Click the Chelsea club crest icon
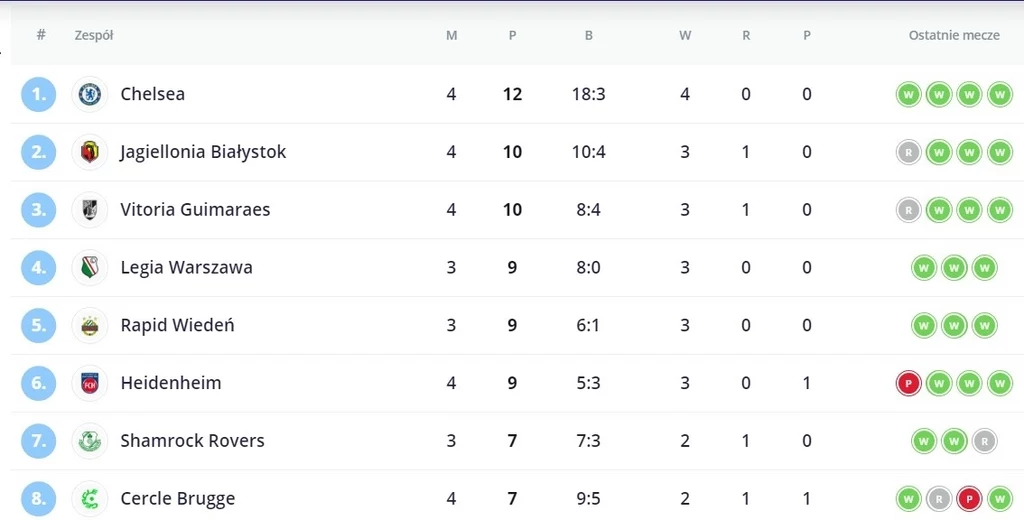Viewport: 1024px width, 520px height. [89, 94]
